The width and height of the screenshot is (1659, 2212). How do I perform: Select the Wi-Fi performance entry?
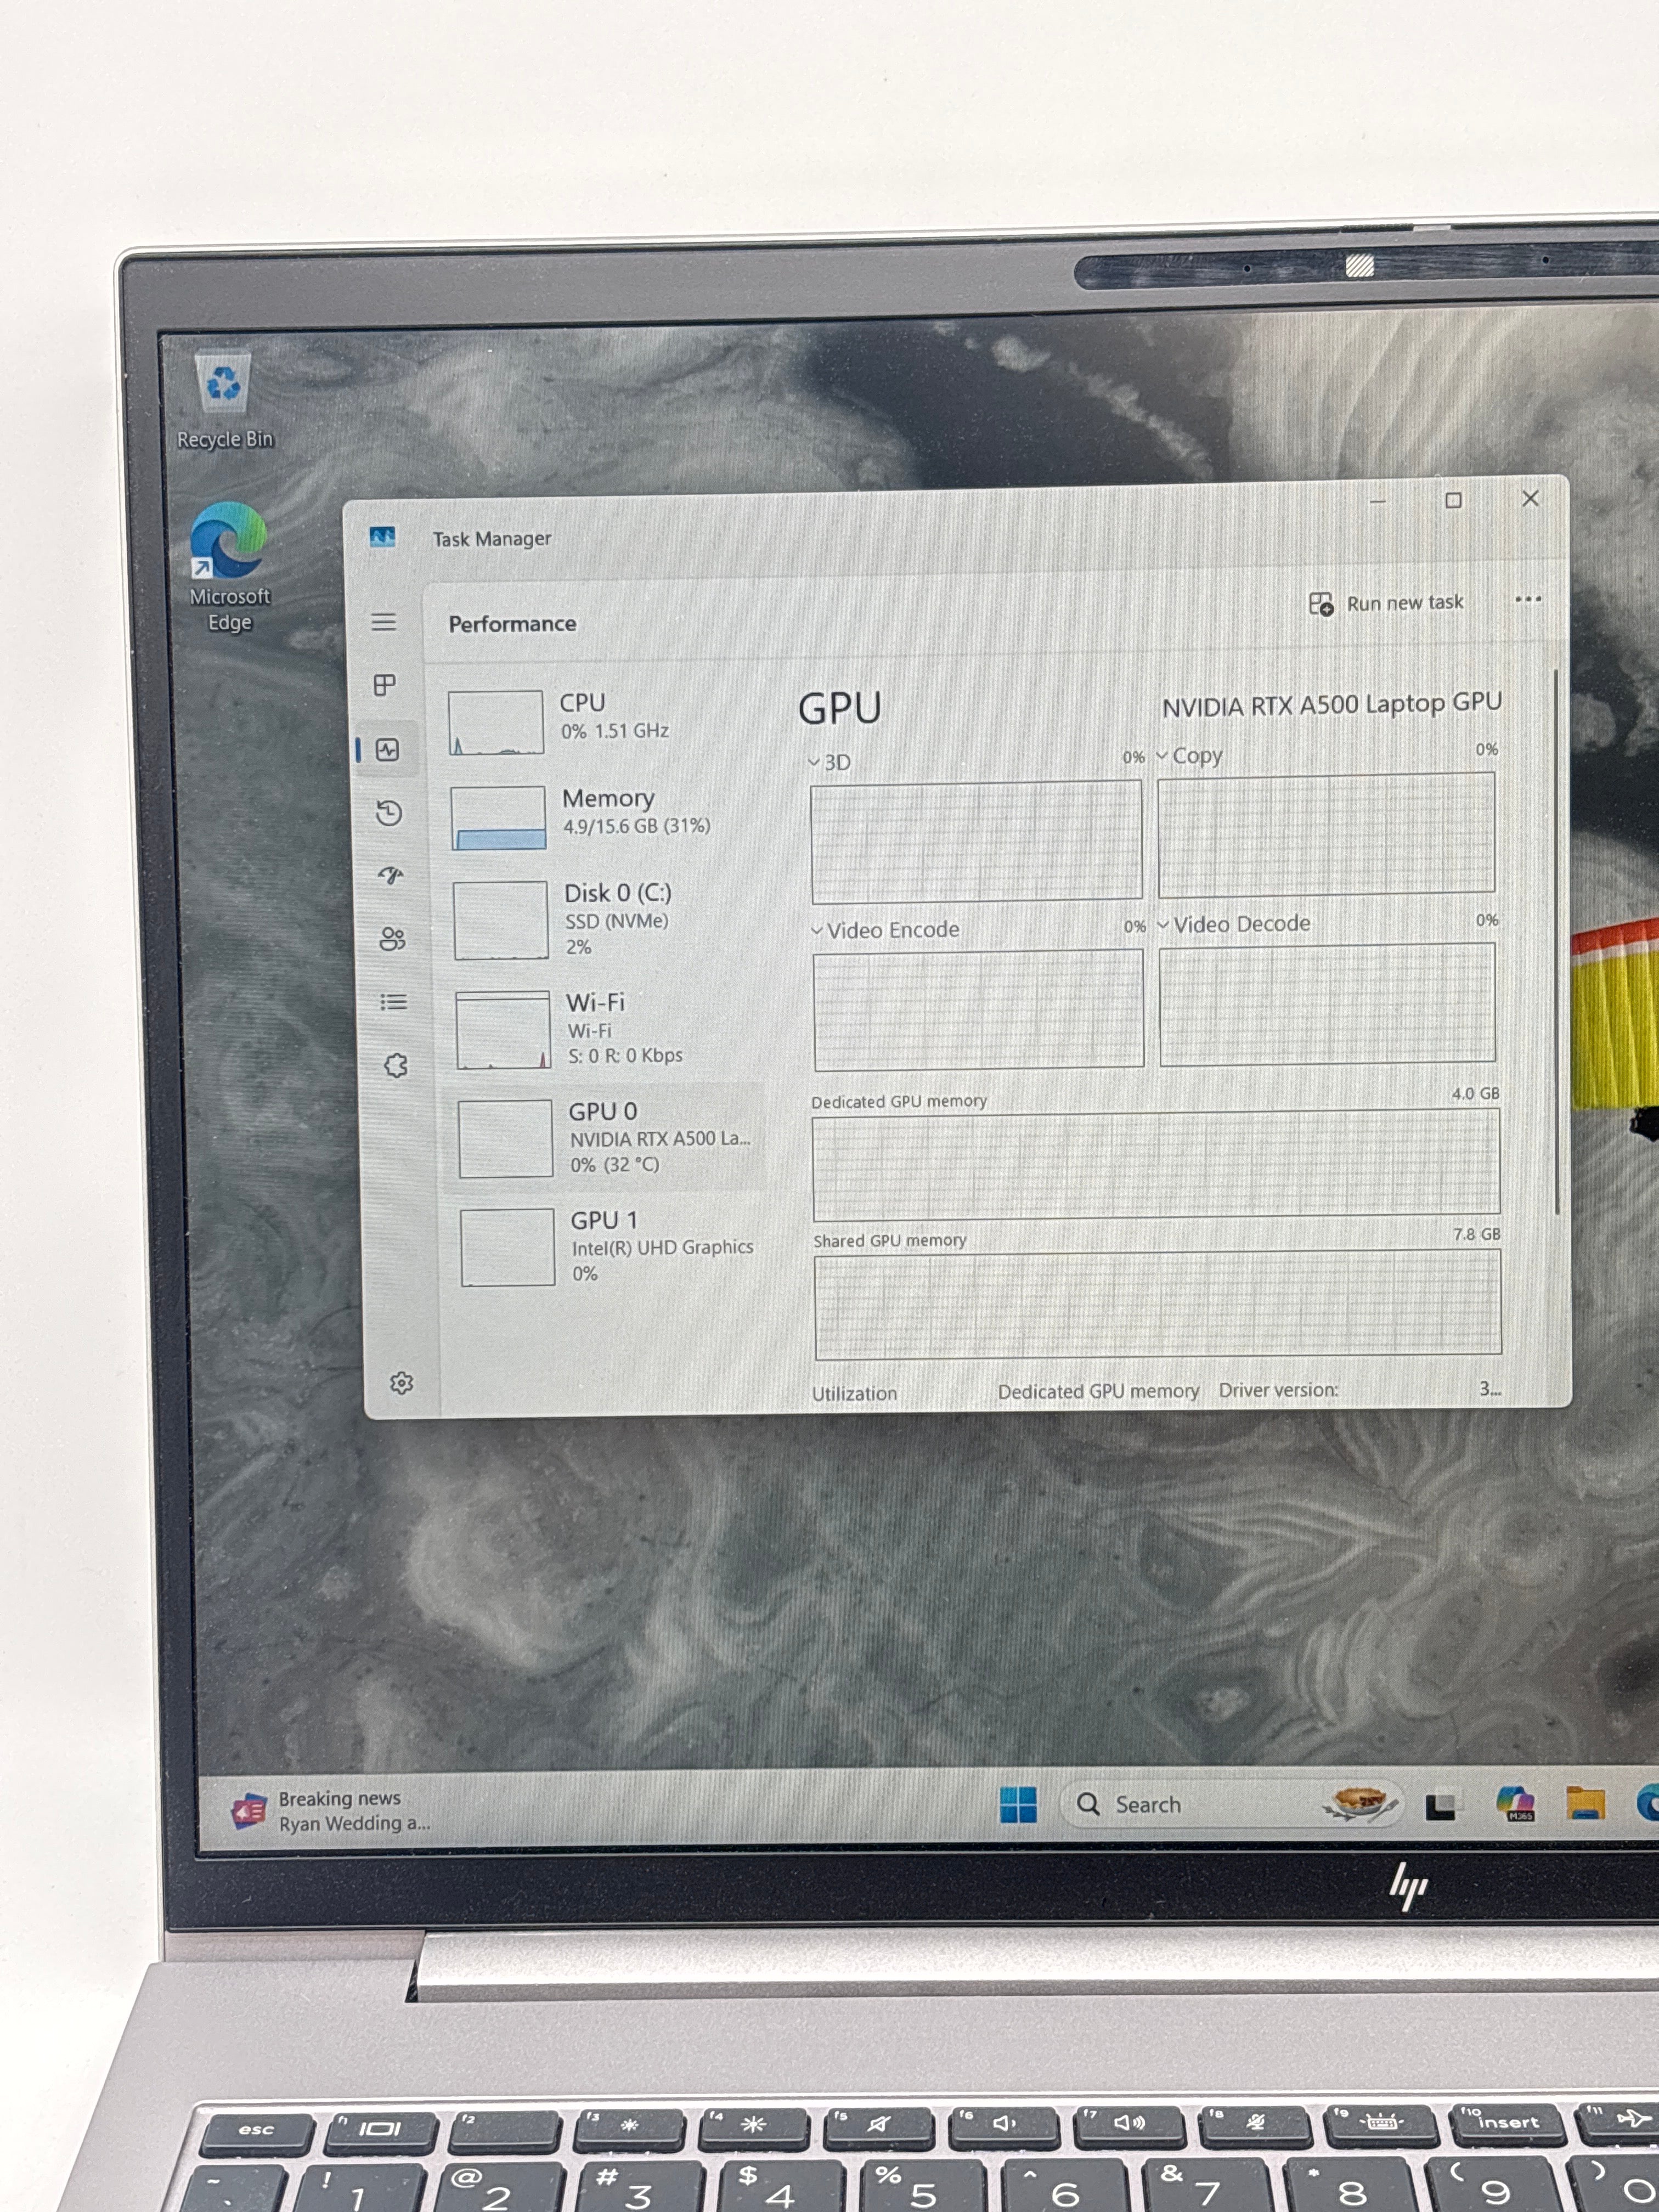(x=606, y=1029)
